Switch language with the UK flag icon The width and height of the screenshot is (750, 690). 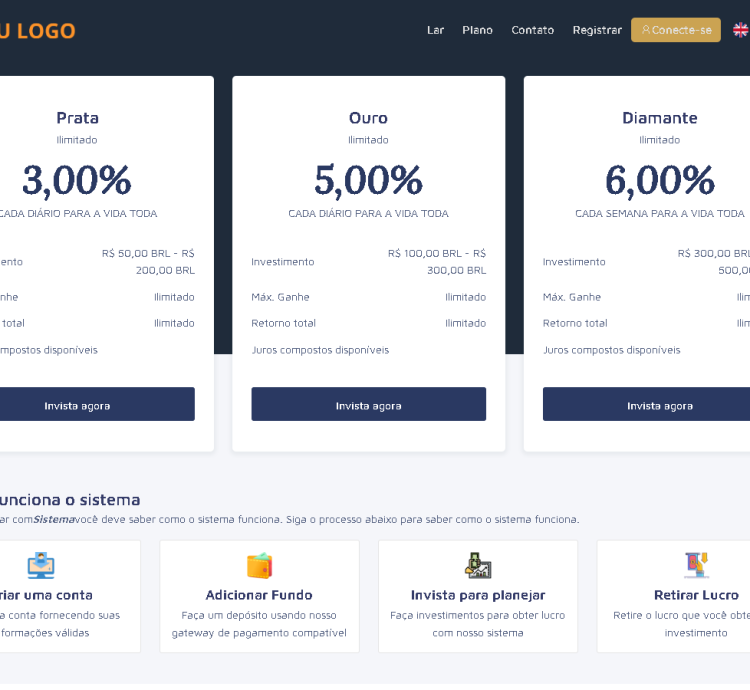741,30
